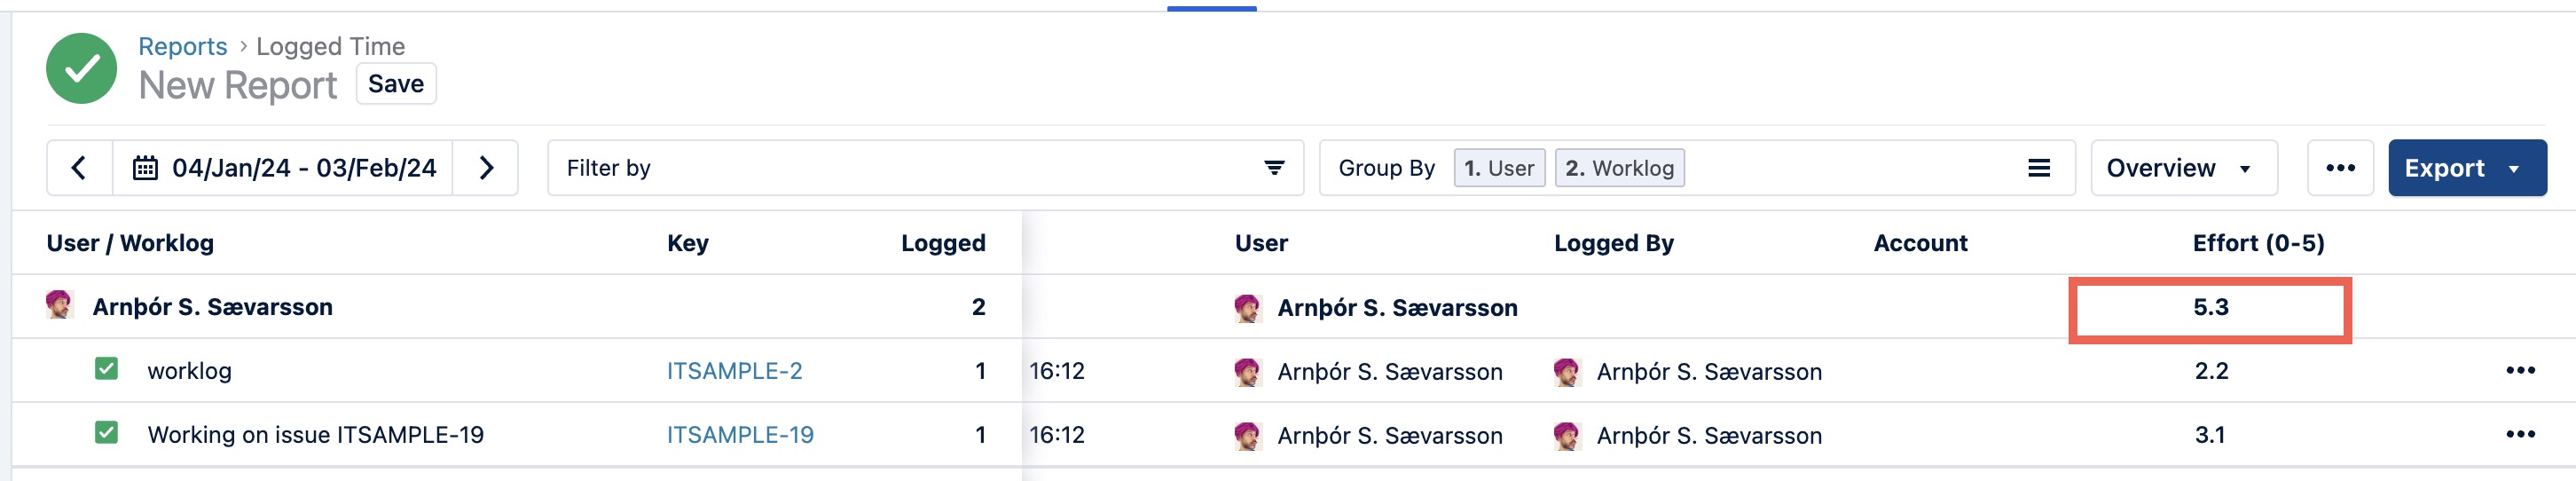2576x481 pixels.
Task: Click the 'Filter by' input field
Action: click(900, 168)
